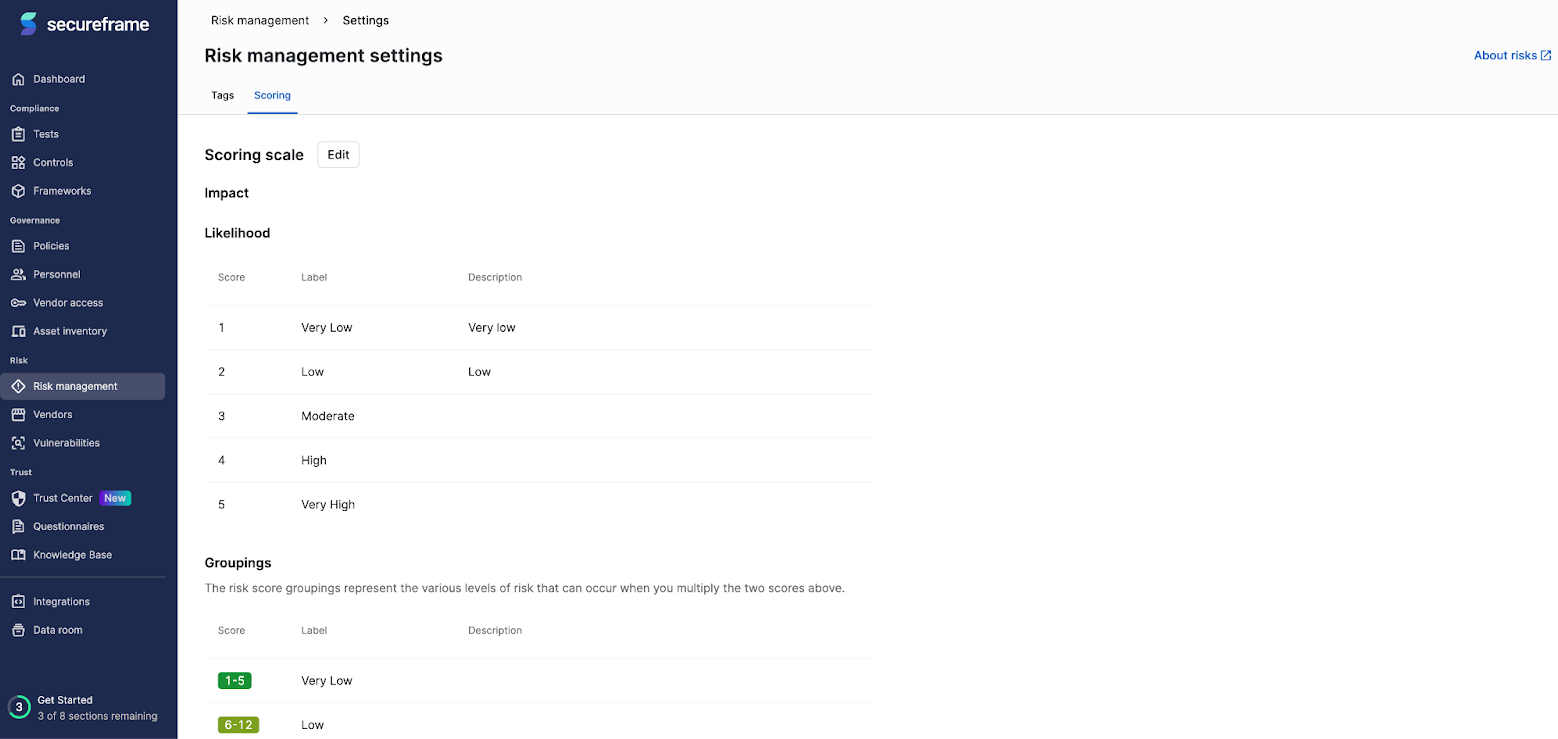Expand the Impact section heading
Image resolution: width=1558 pixels, height=739 pixels.
(227, 193)
